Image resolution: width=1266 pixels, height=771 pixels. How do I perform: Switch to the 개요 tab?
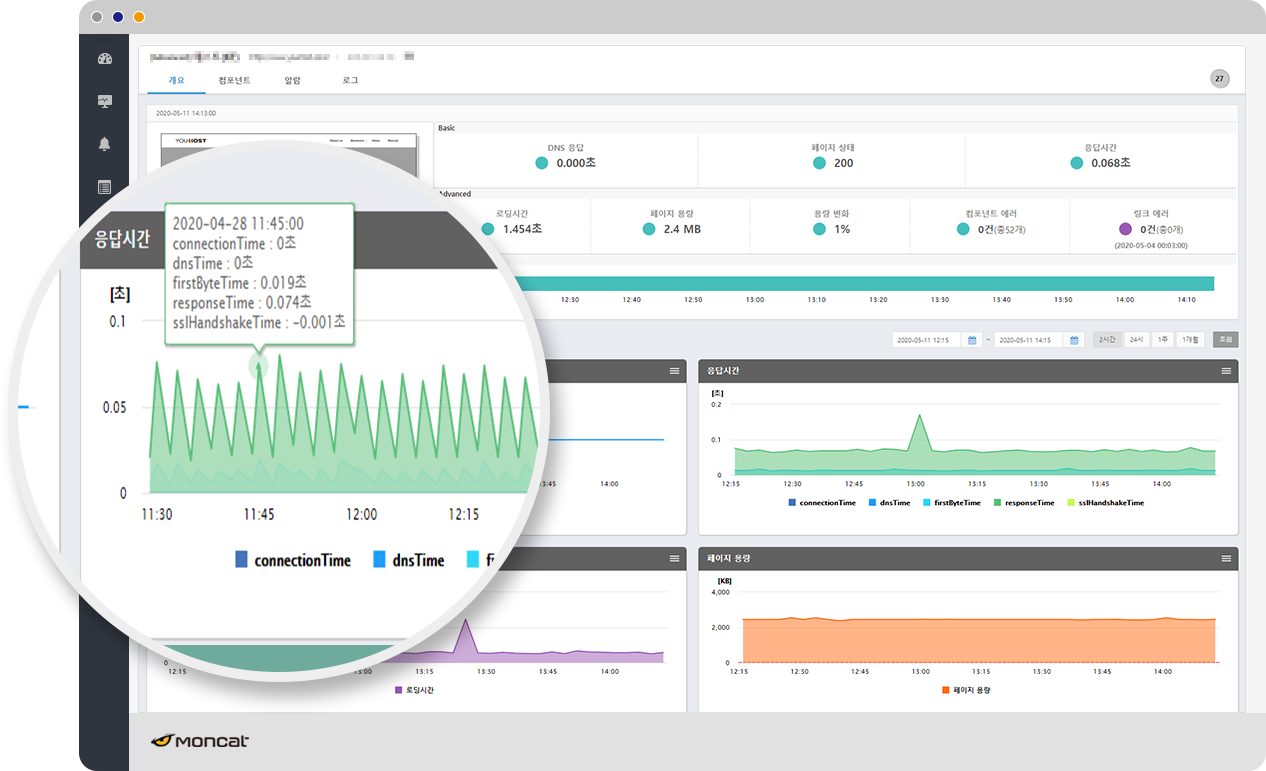pos(177,80)
